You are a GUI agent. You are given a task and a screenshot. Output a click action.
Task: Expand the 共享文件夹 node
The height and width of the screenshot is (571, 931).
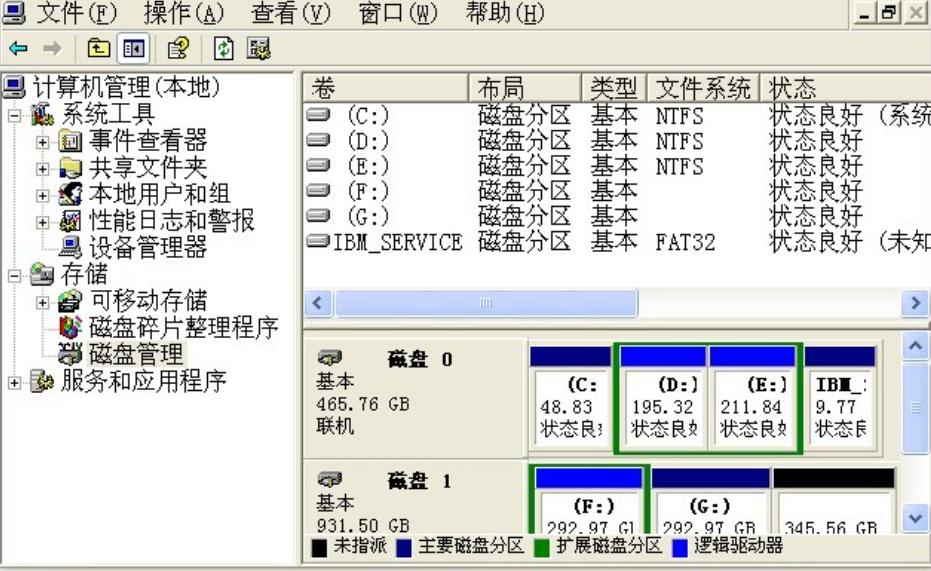(42, 169)
